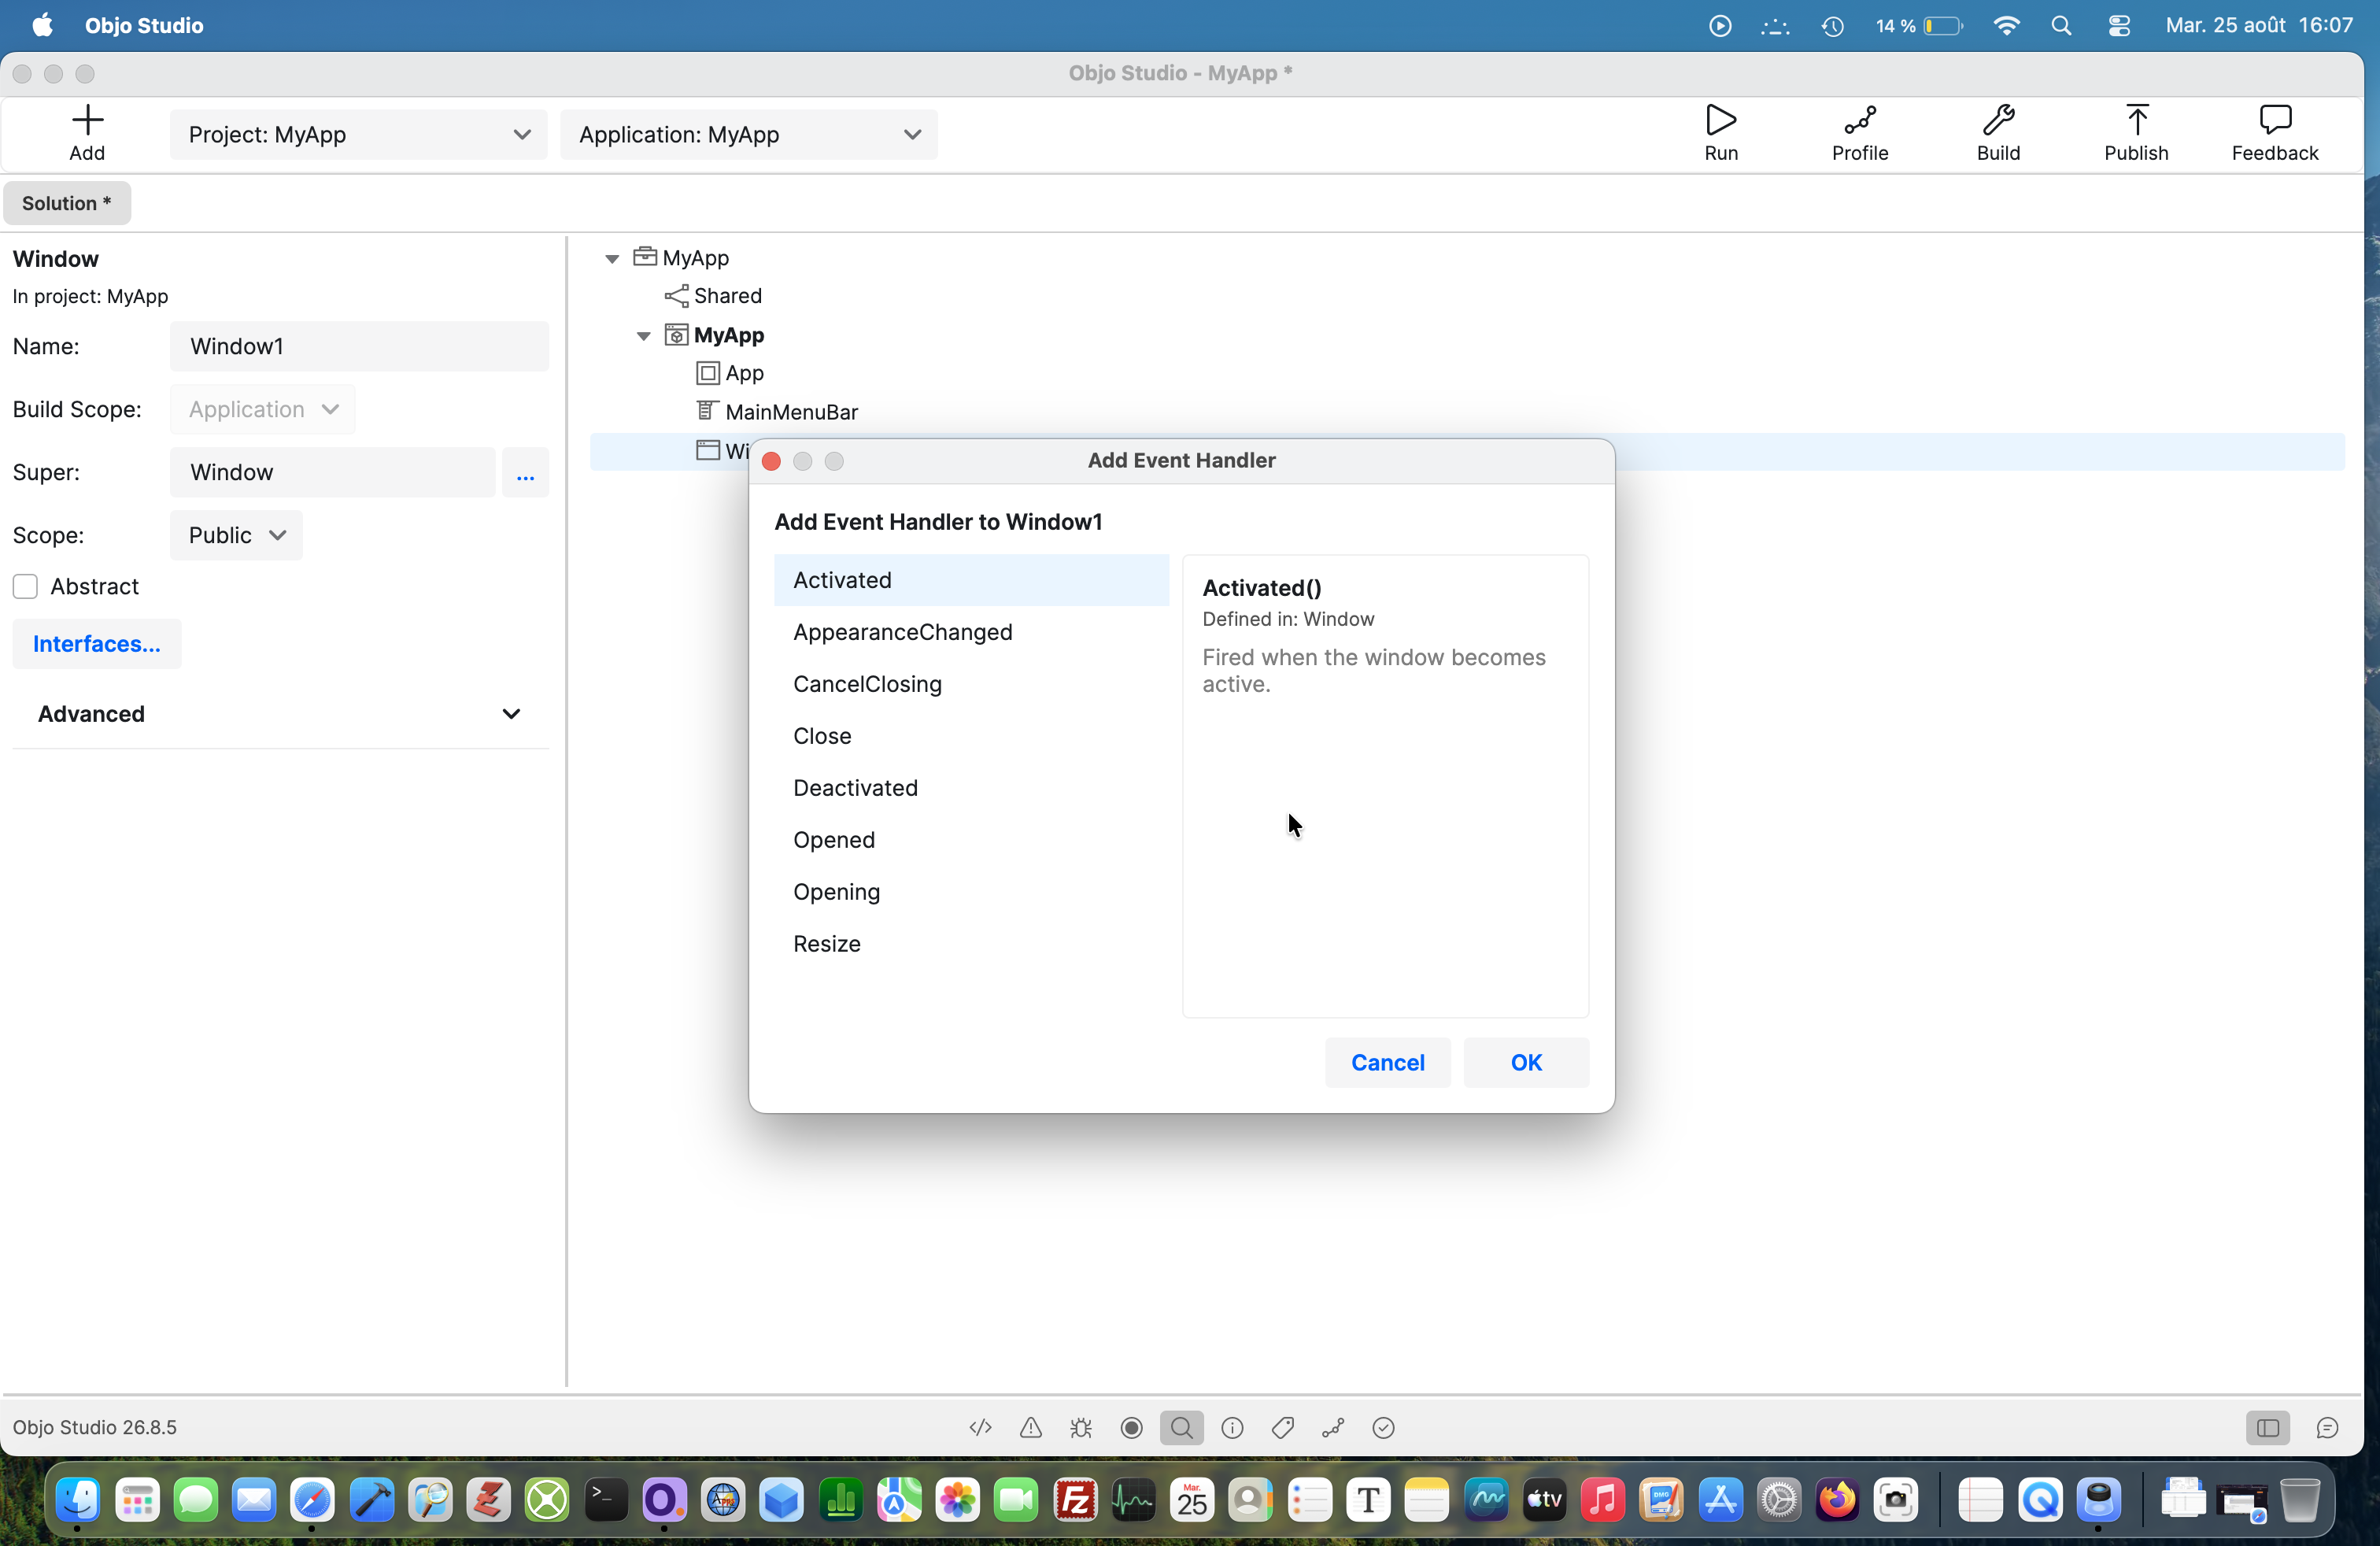Toggle the Abstract checkbox
The image size is (2380, 1546).
click(25, 587)
